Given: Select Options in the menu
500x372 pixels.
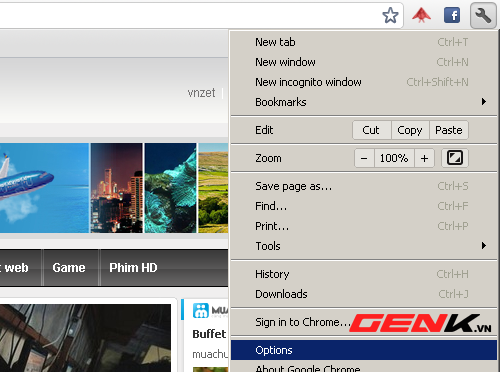Looking at the screenshot, I should pyautogui.click(x=364, y=350).
